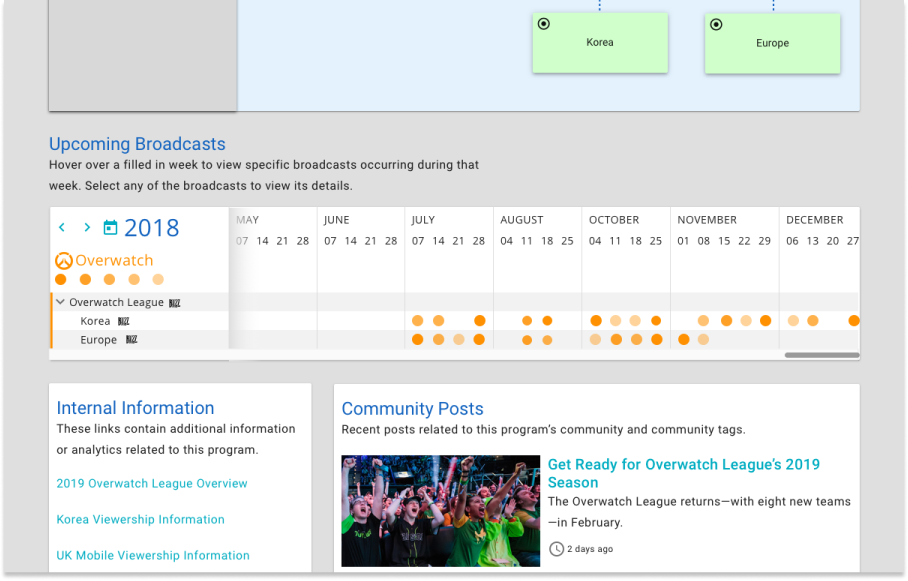Select the Korea broadcast dot for July 14
Viewport: 908px width, 581px height.
[x=438, y=321]
